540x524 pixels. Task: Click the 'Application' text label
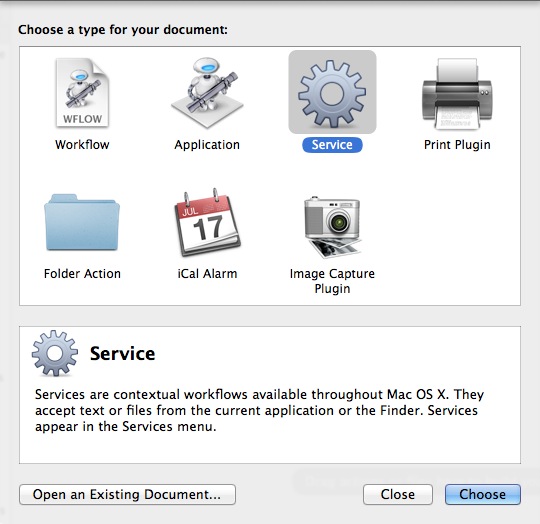(207, 145)
